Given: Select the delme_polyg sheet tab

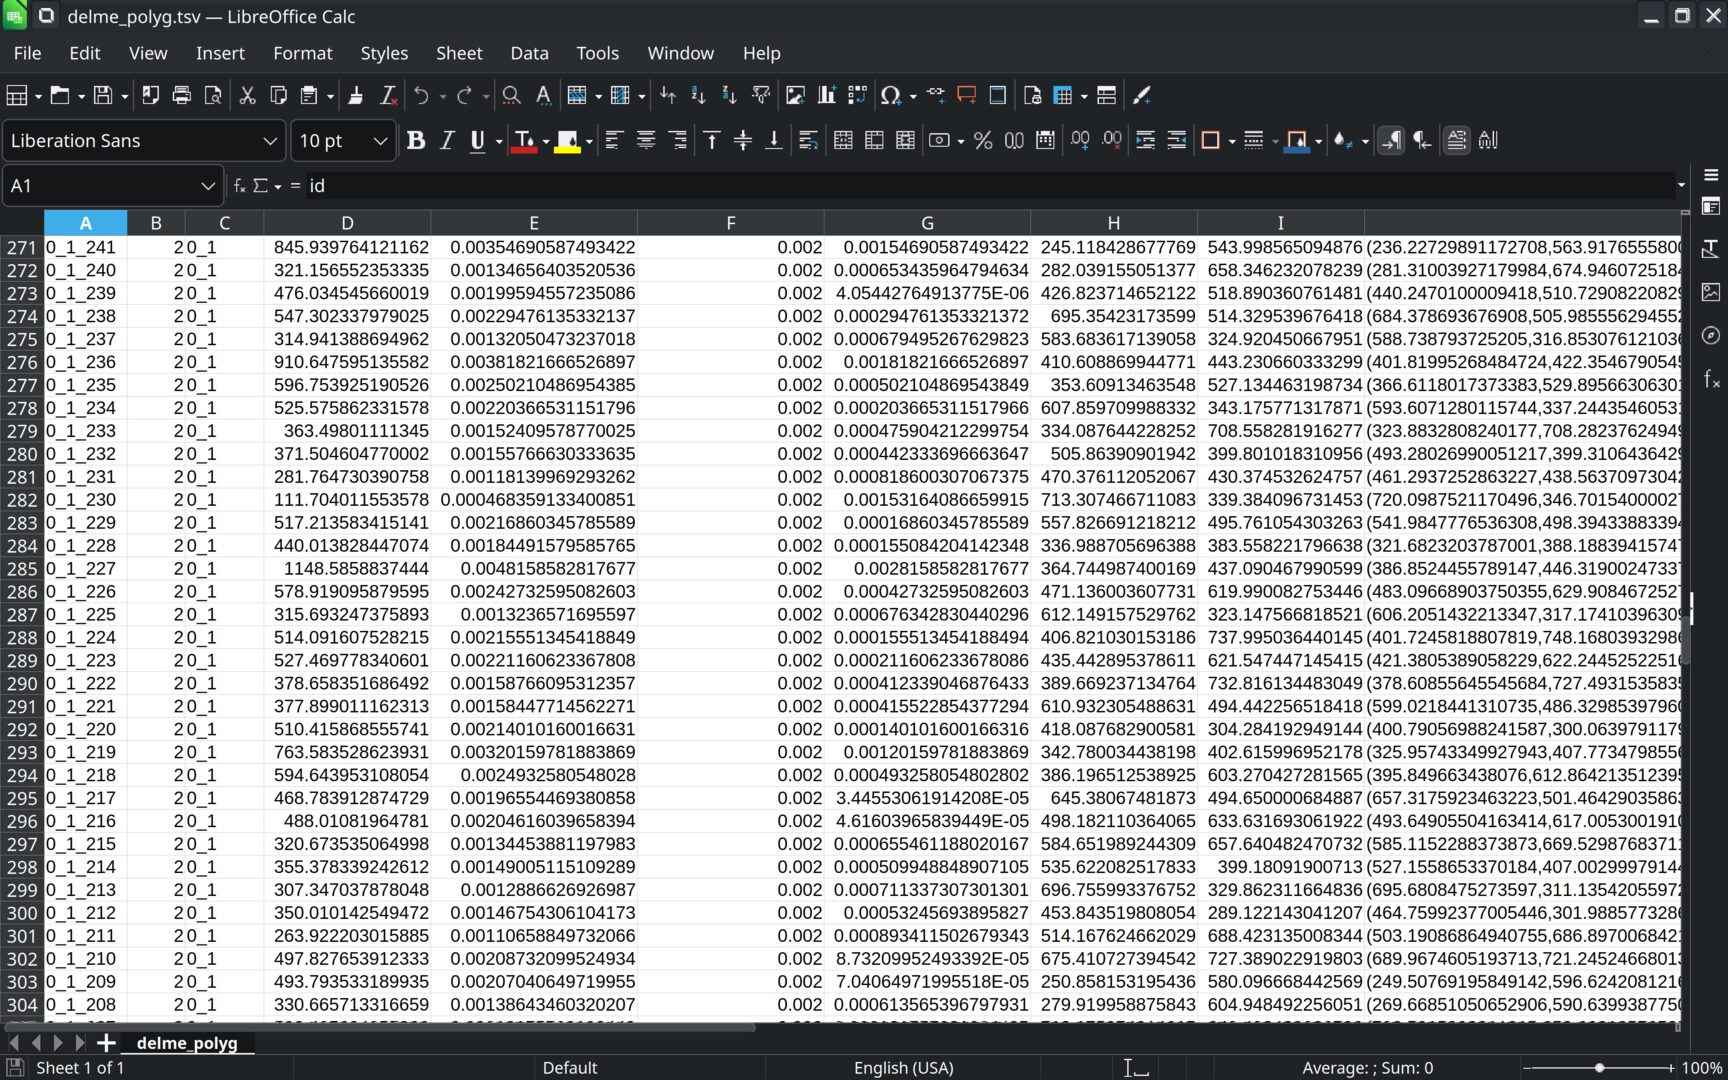Looking at the screenshot, I should pos(187,1043).
